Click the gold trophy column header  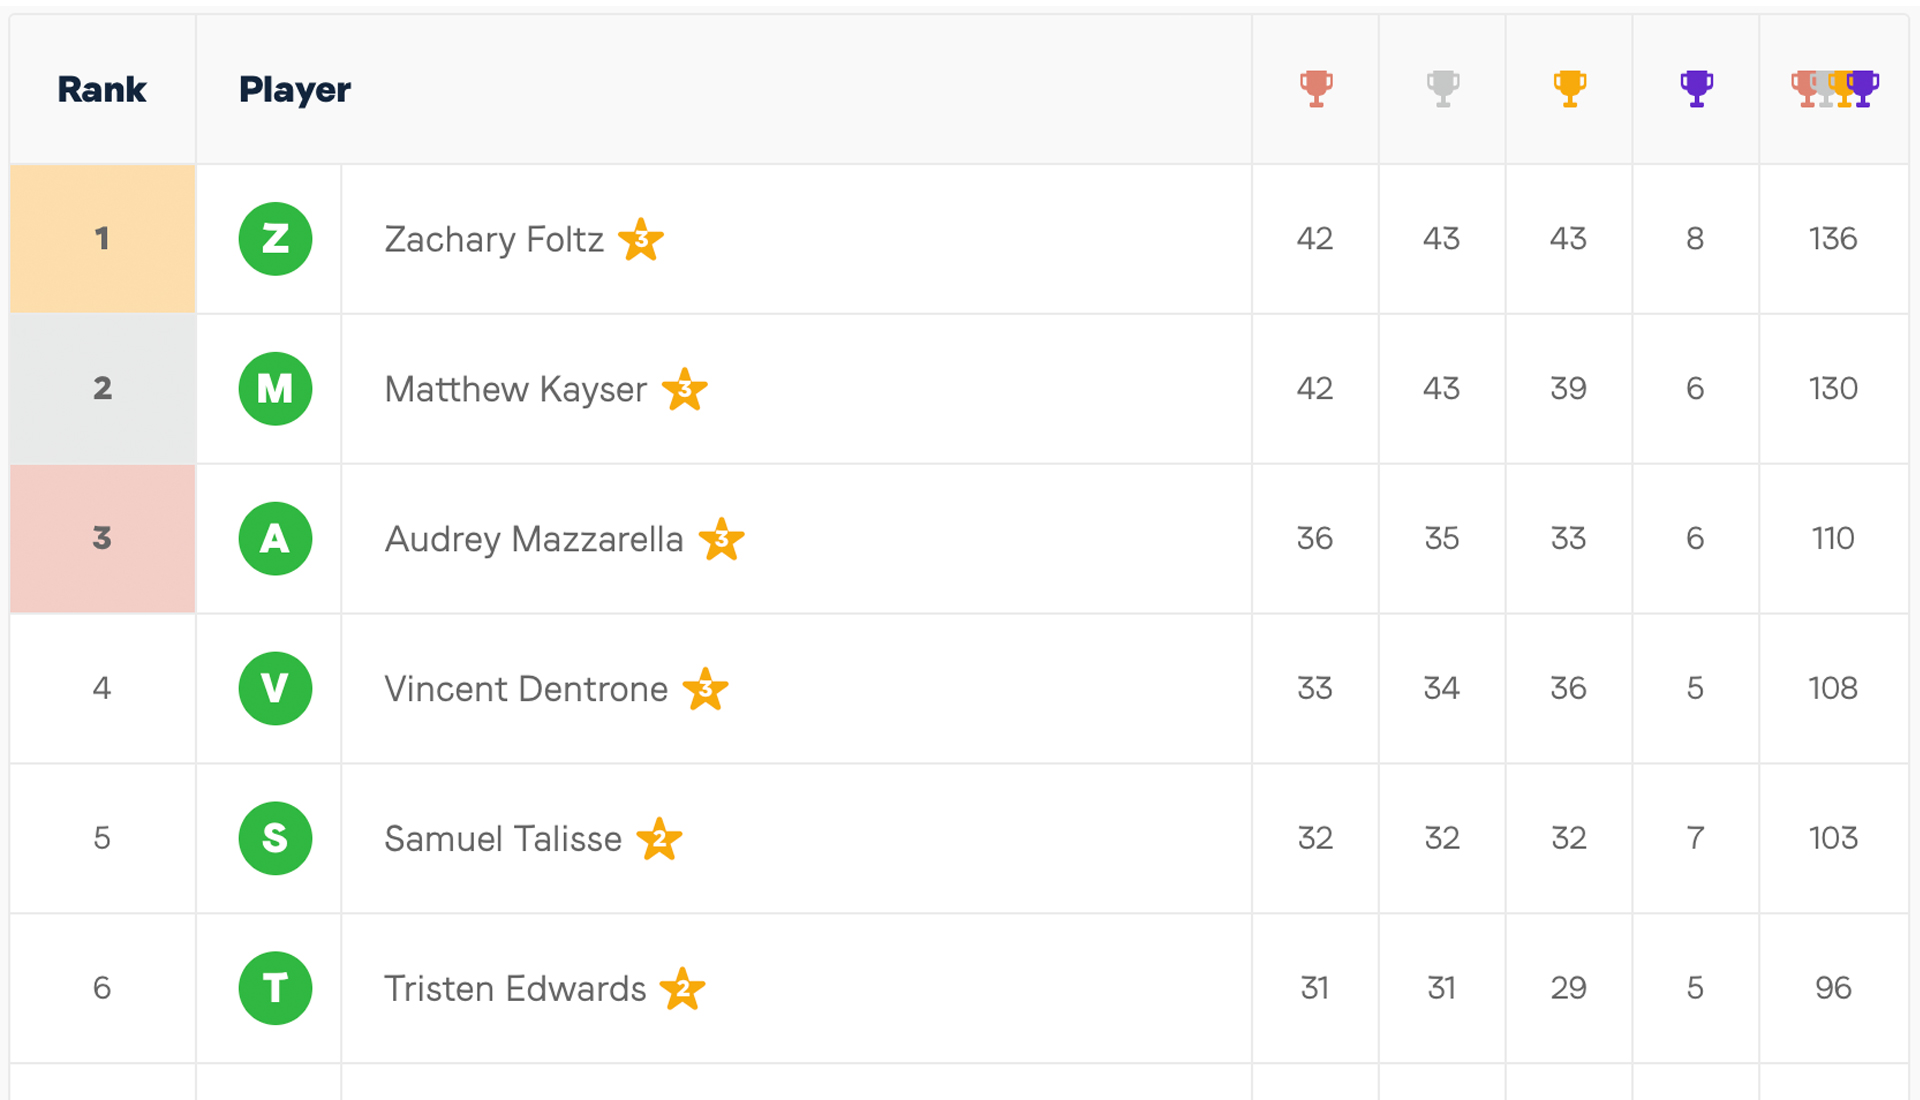pos(1569,89)
